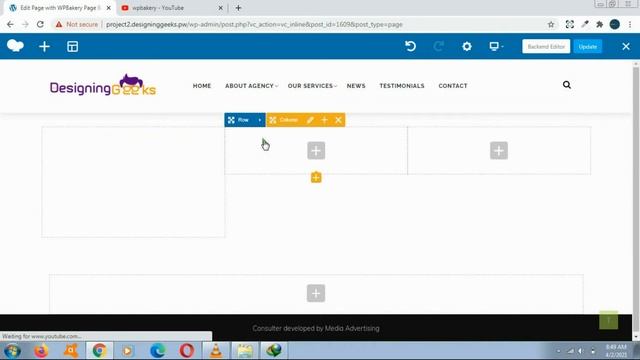Launch Firefox from the taskbar

(x=41, y=351)
